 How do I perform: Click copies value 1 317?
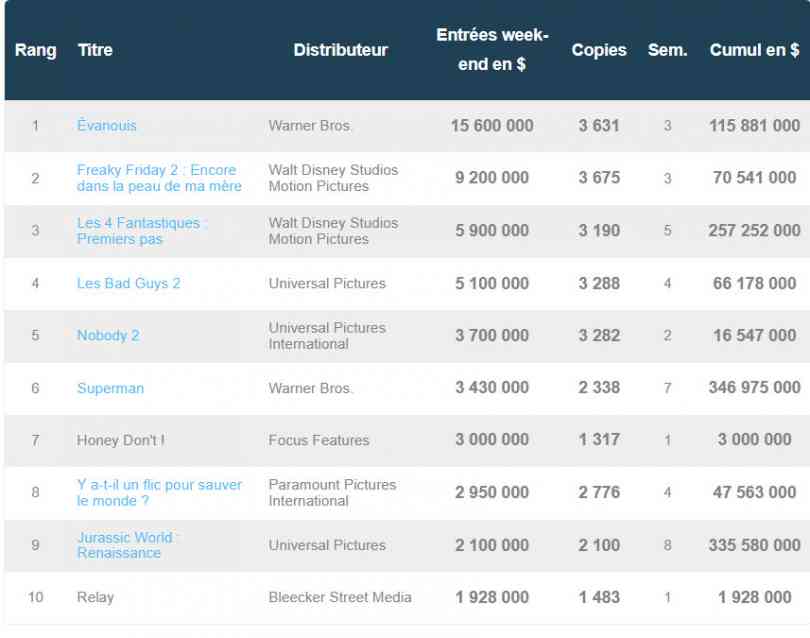pos(599,440)
